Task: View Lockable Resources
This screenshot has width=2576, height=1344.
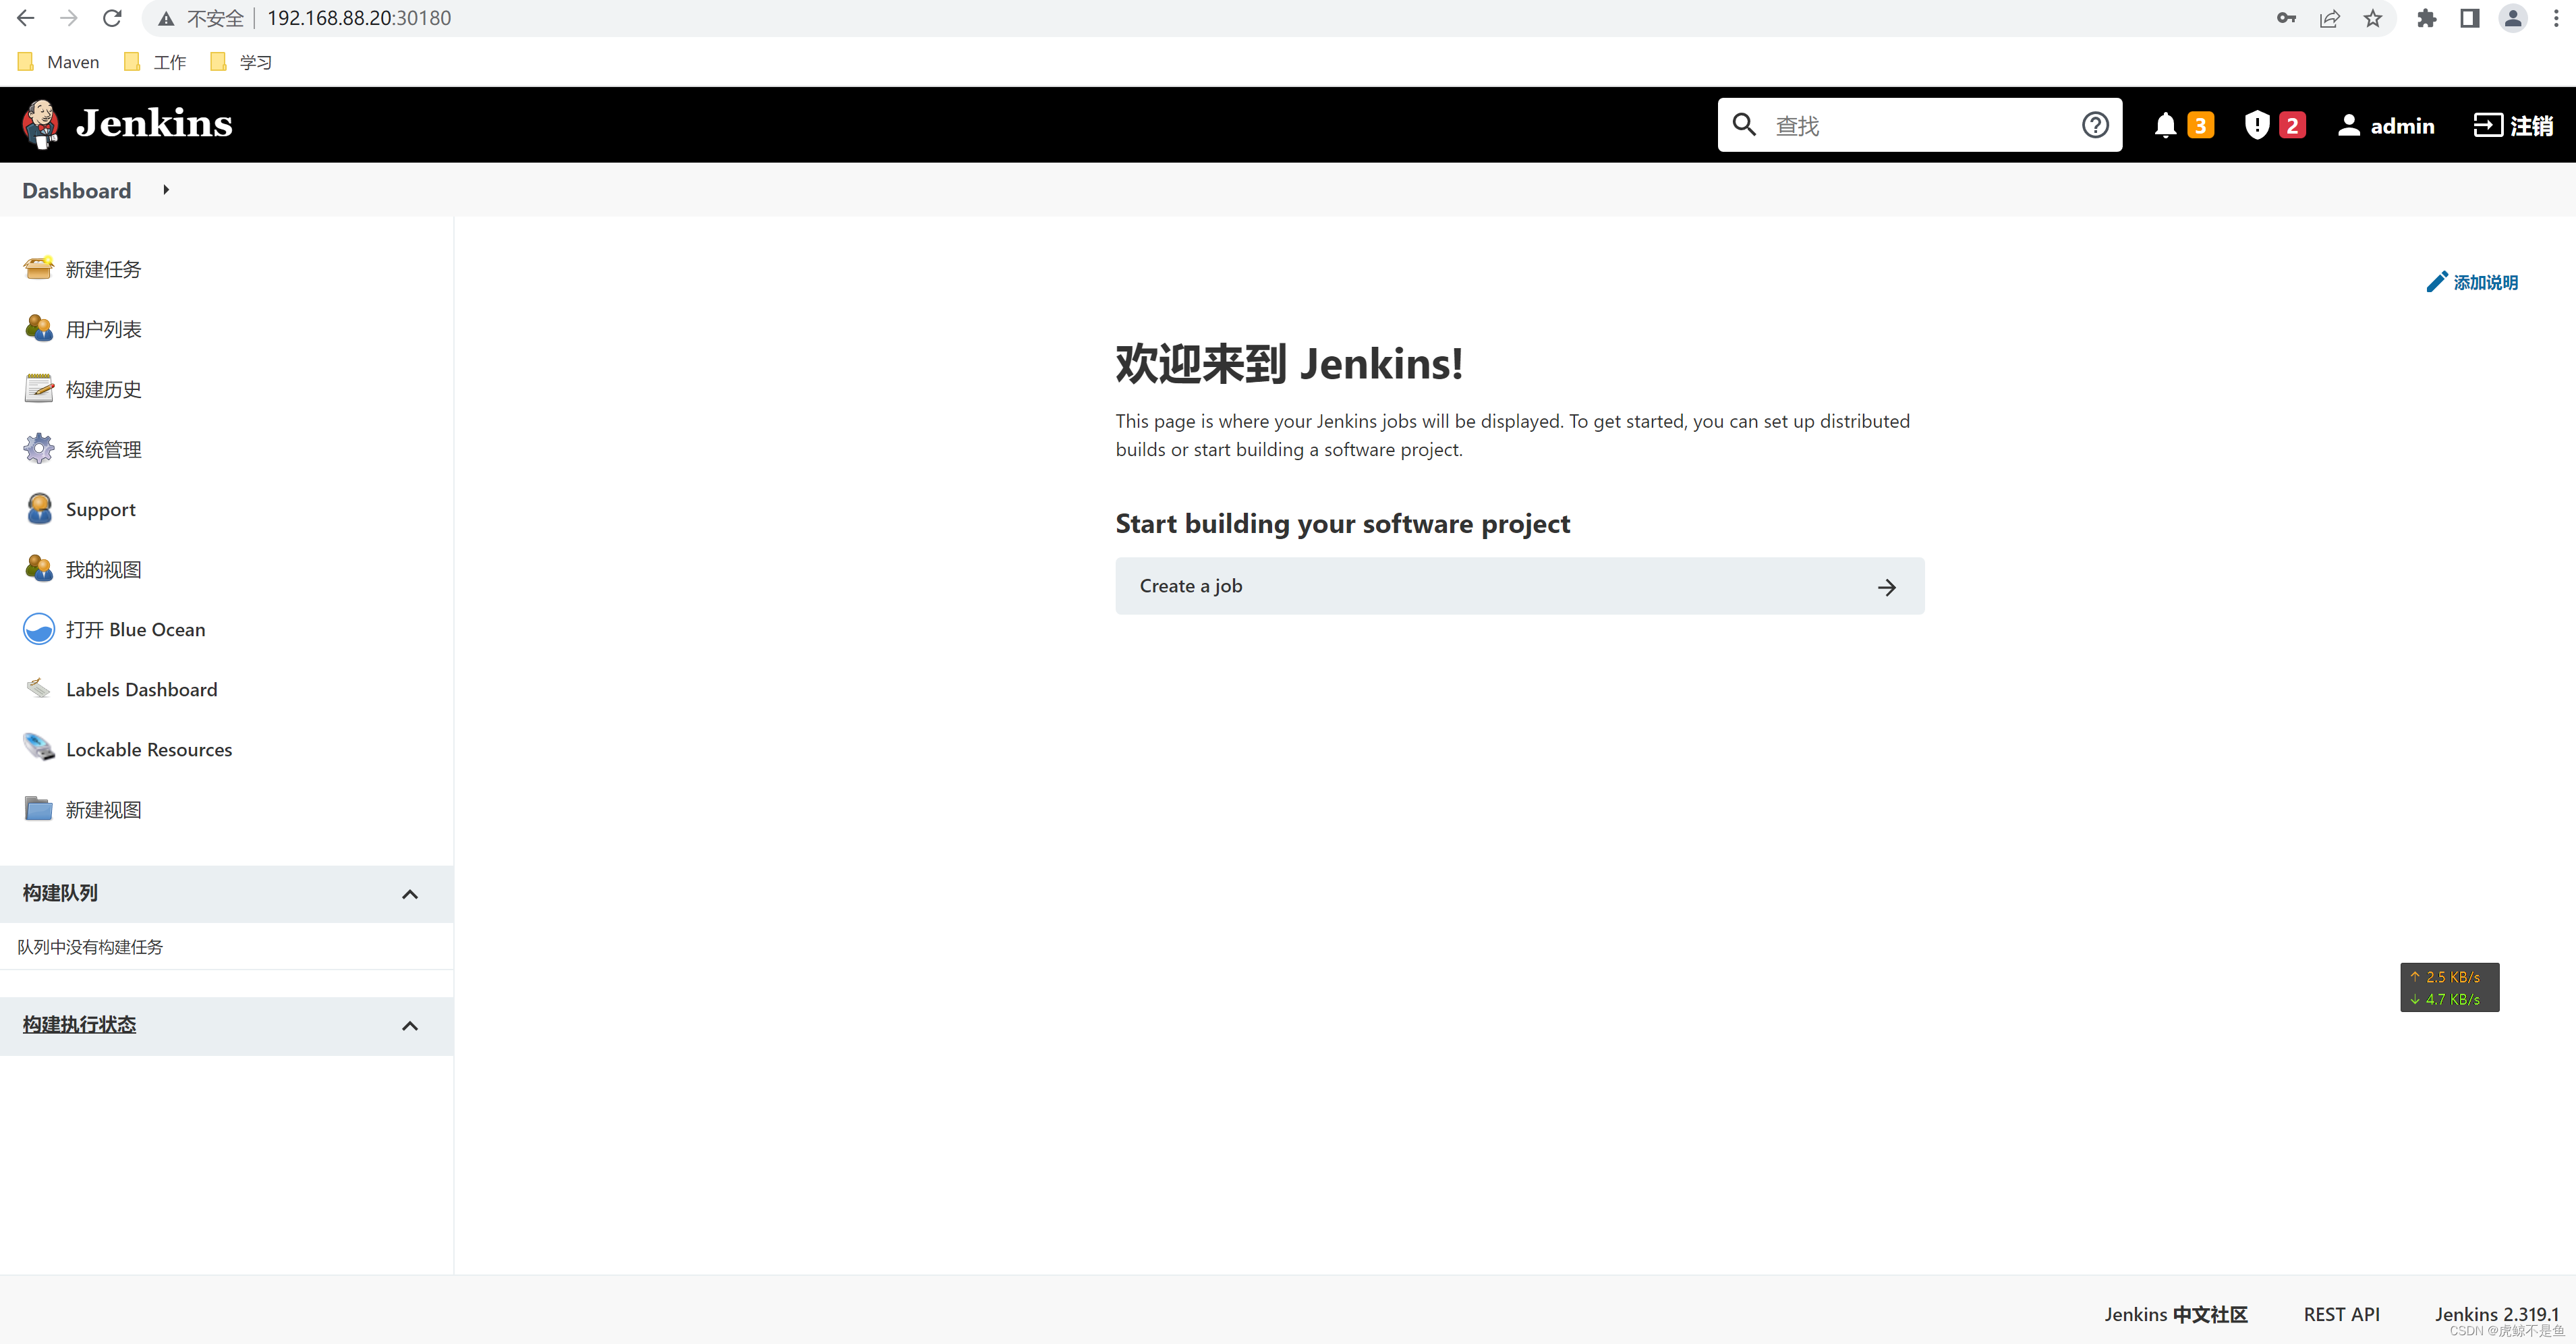Action: tap(148, 748)
